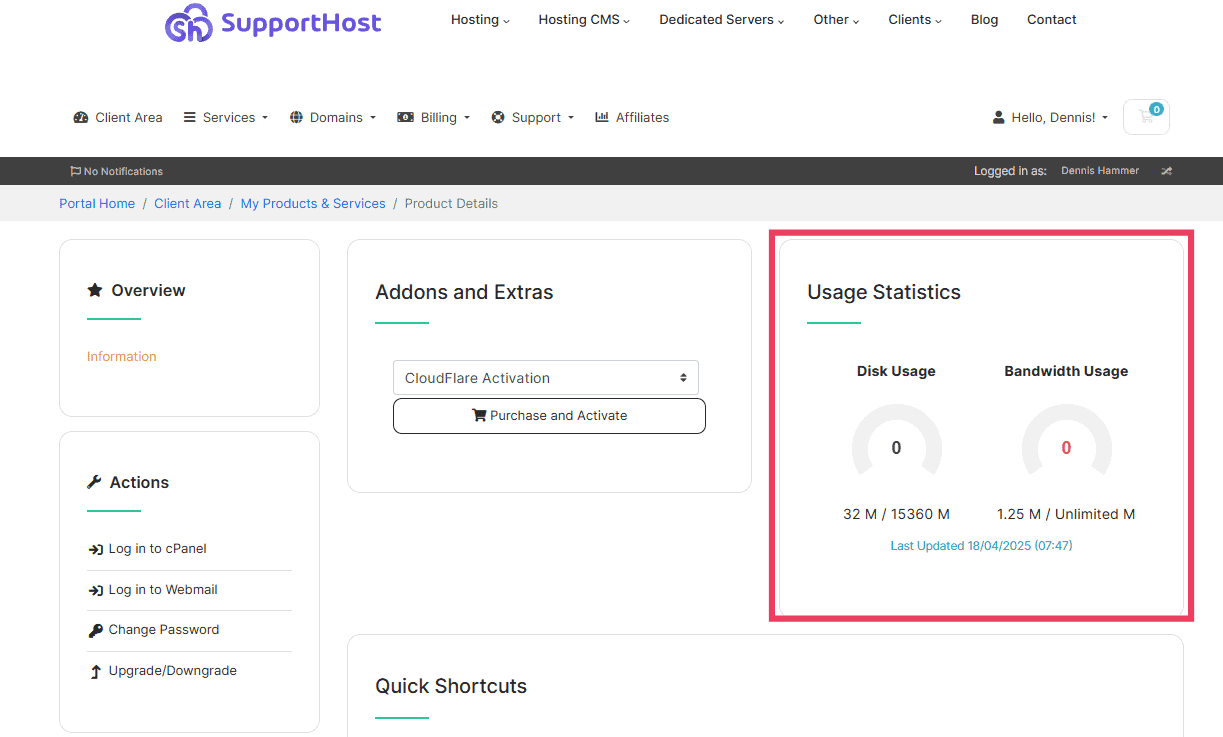Click the wrench icon in the Actions panel
1223x737 pixels.
(x=96, y=482)
